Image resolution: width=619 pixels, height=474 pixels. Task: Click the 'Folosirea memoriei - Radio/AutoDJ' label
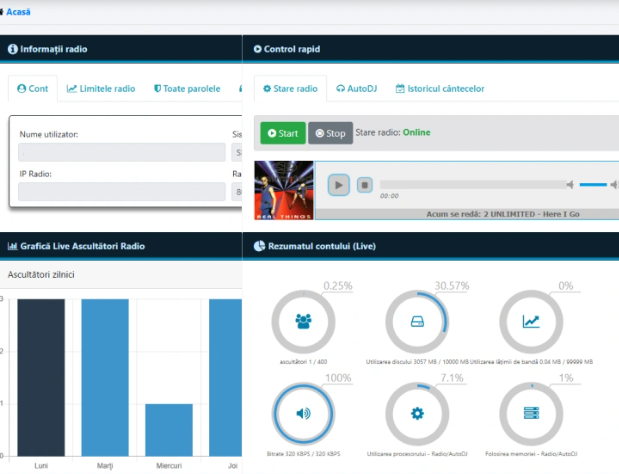click(531, 454)
